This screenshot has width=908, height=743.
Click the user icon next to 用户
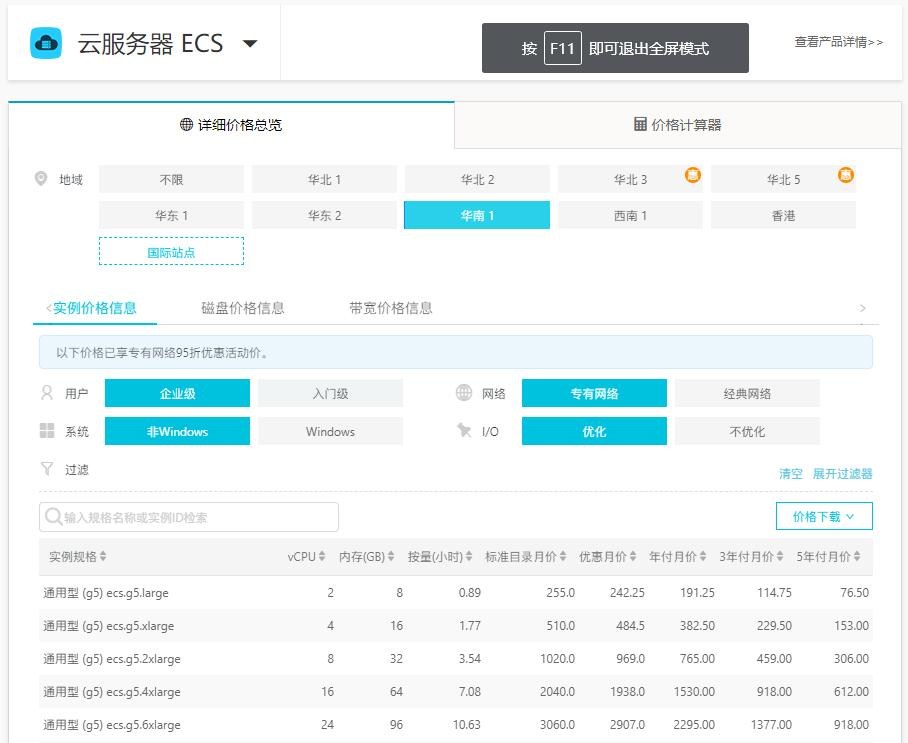click(x=47, y=393)
